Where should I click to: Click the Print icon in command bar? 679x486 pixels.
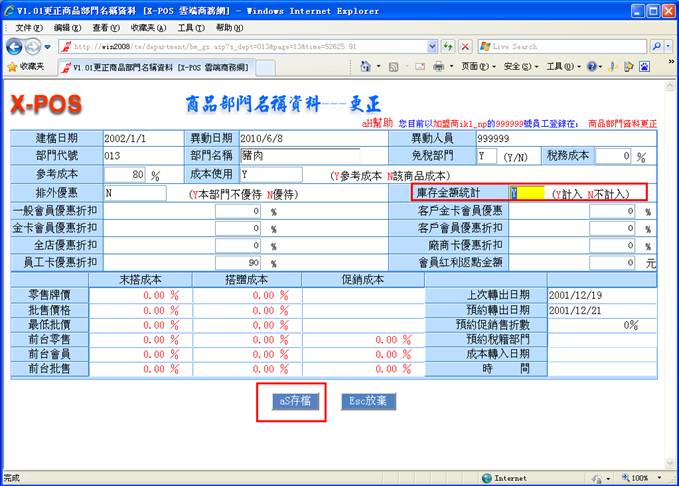[438, 66]
